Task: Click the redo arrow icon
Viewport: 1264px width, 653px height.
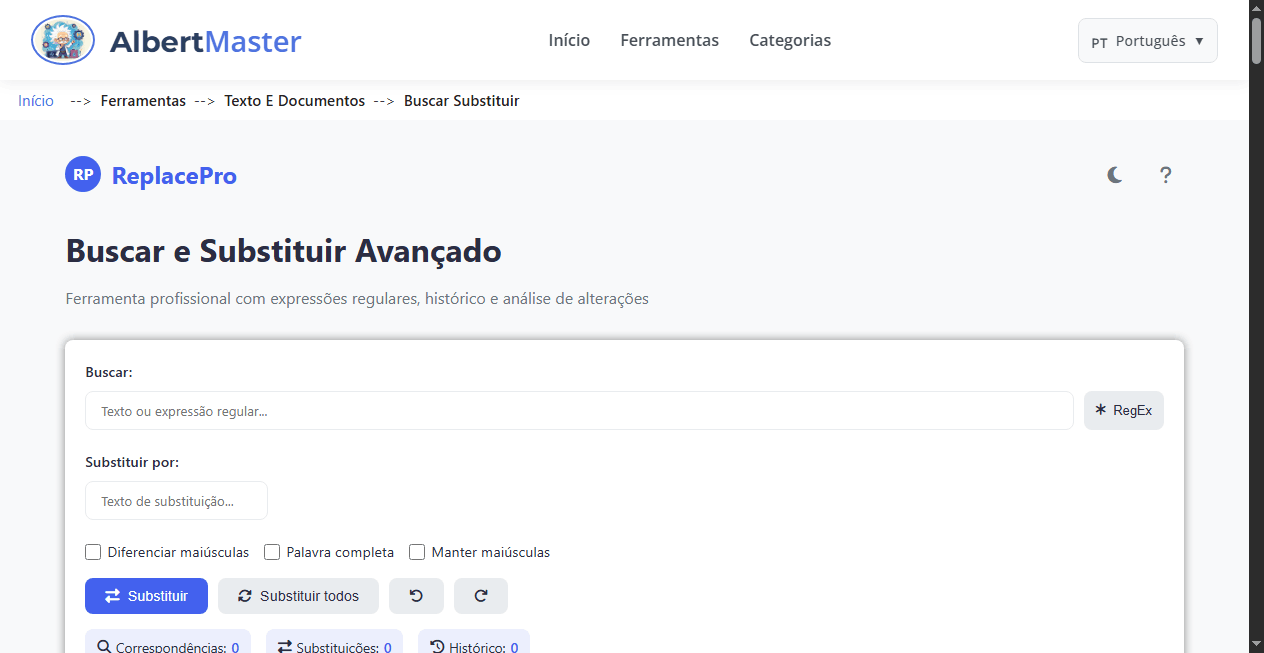Action: (x=481, y=595)
